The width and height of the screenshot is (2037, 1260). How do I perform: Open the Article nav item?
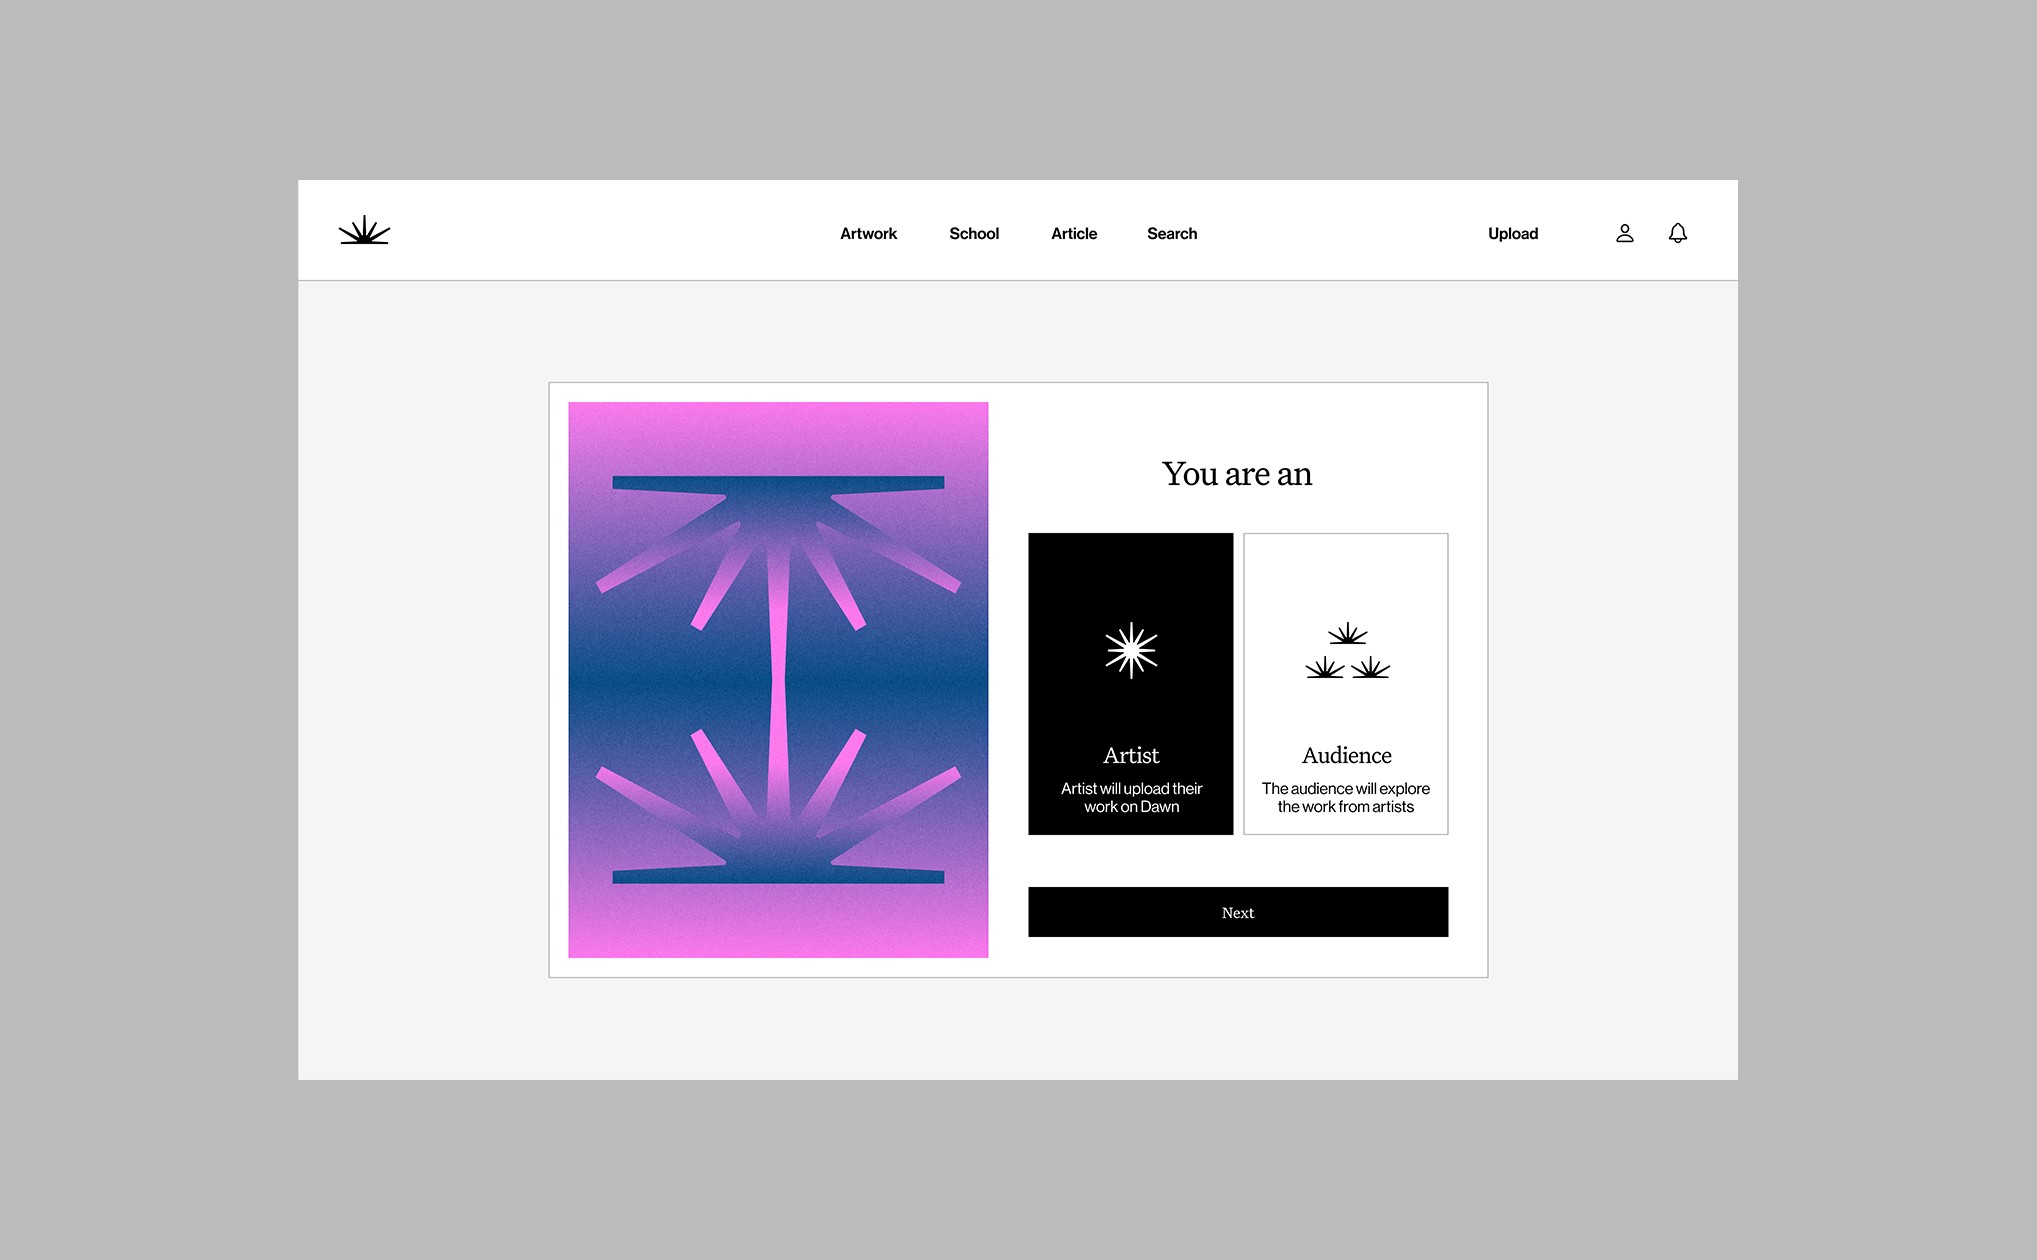(x=1073, y=233)
